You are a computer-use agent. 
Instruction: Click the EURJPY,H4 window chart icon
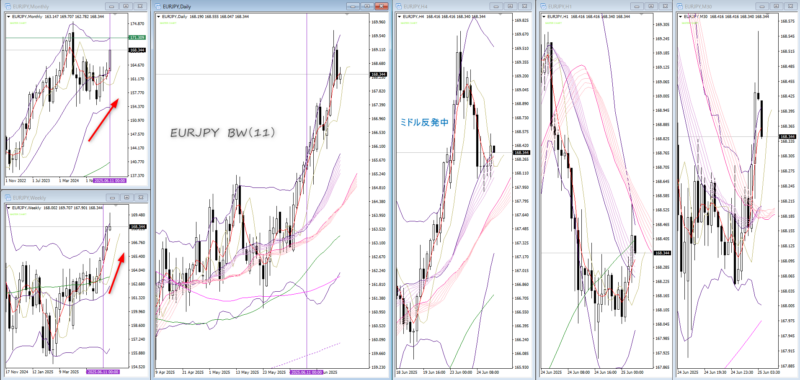(x=400, y=6)
